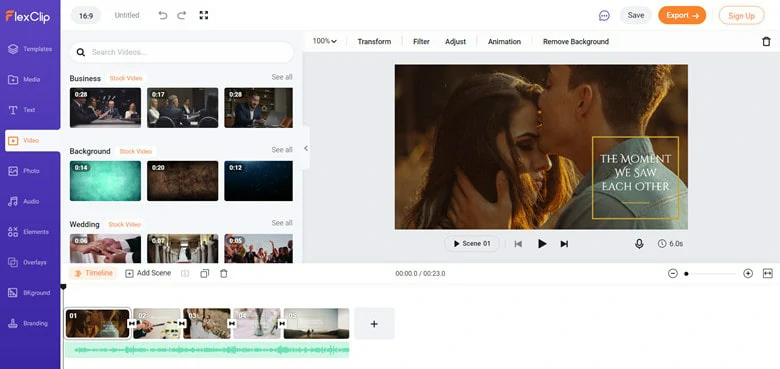
Task: Open the BKground panel in sidebar
Action: (30, 293)
